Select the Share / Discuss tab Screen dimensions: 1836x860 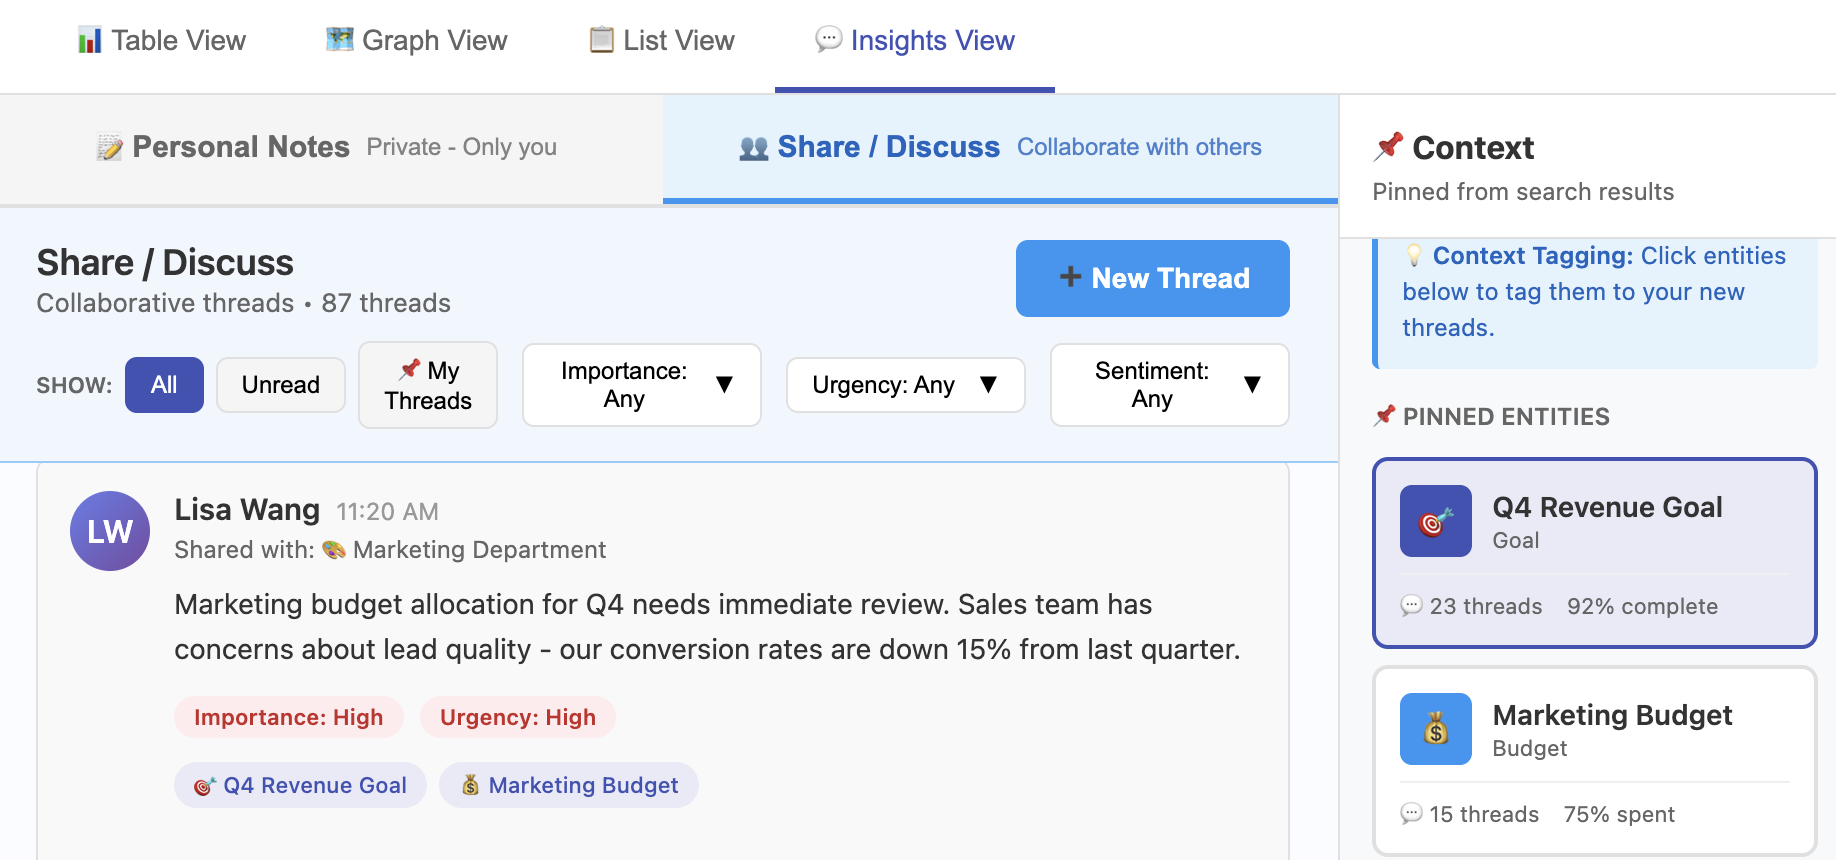(x=1000, y=148)
